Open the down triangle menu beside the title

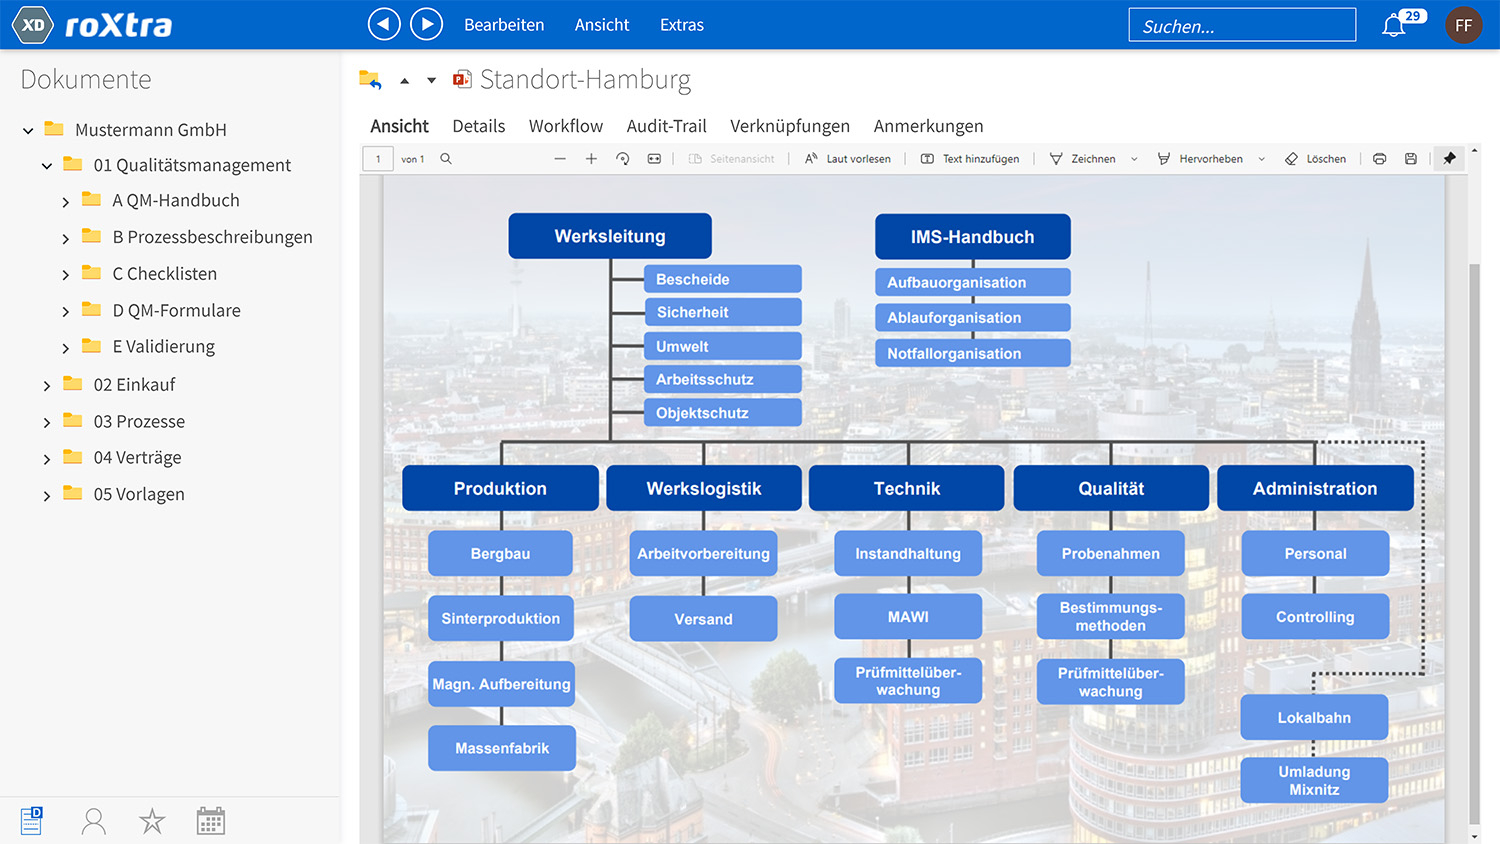coord(432,81)
